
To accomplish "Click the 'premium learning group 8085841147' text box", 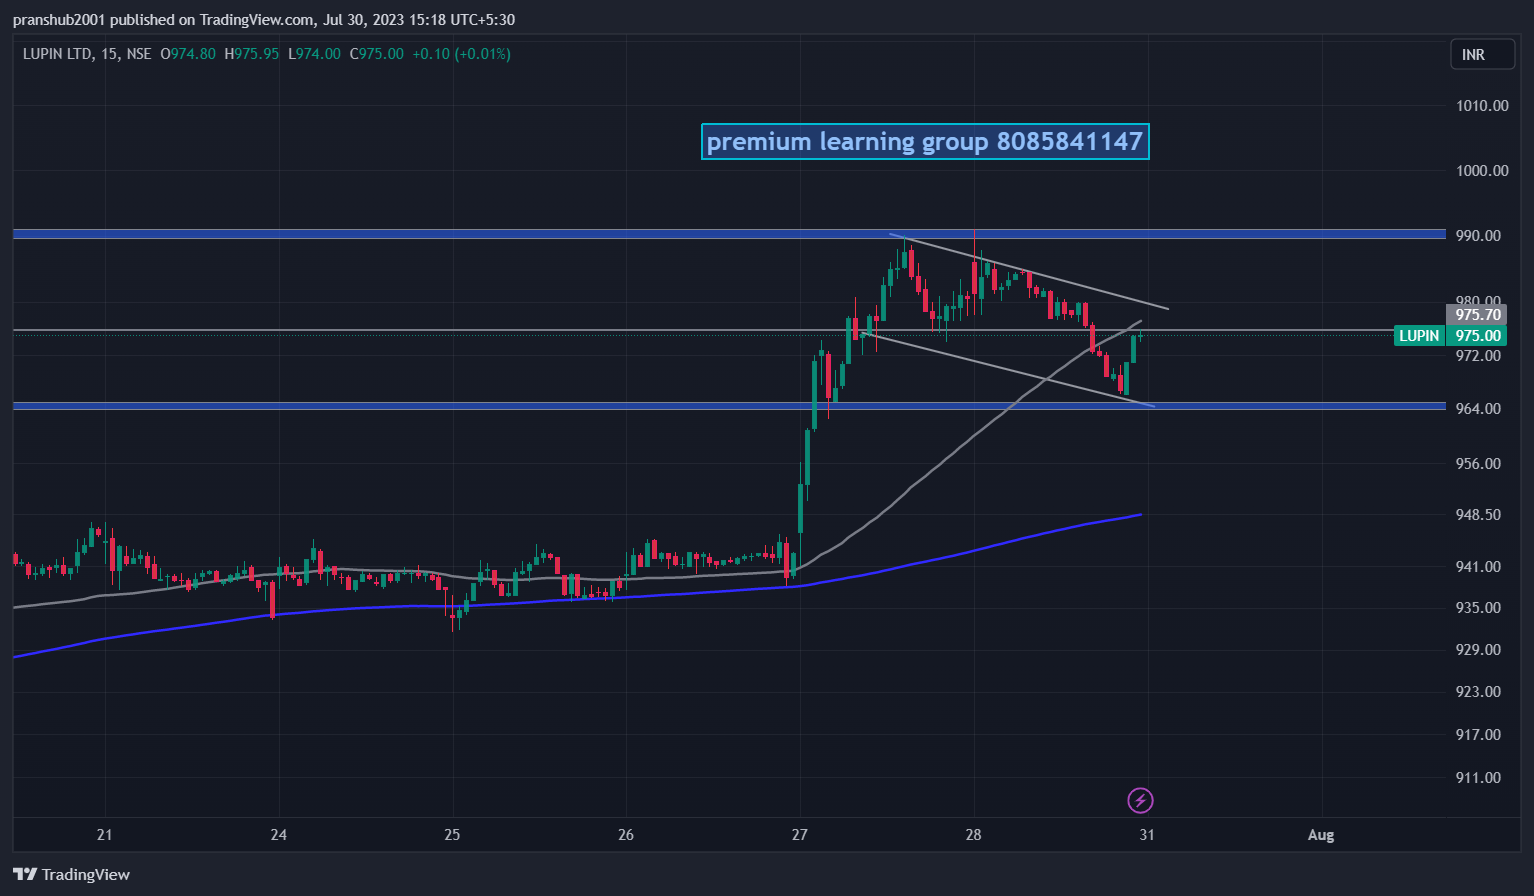I will (x=925, y=141).
